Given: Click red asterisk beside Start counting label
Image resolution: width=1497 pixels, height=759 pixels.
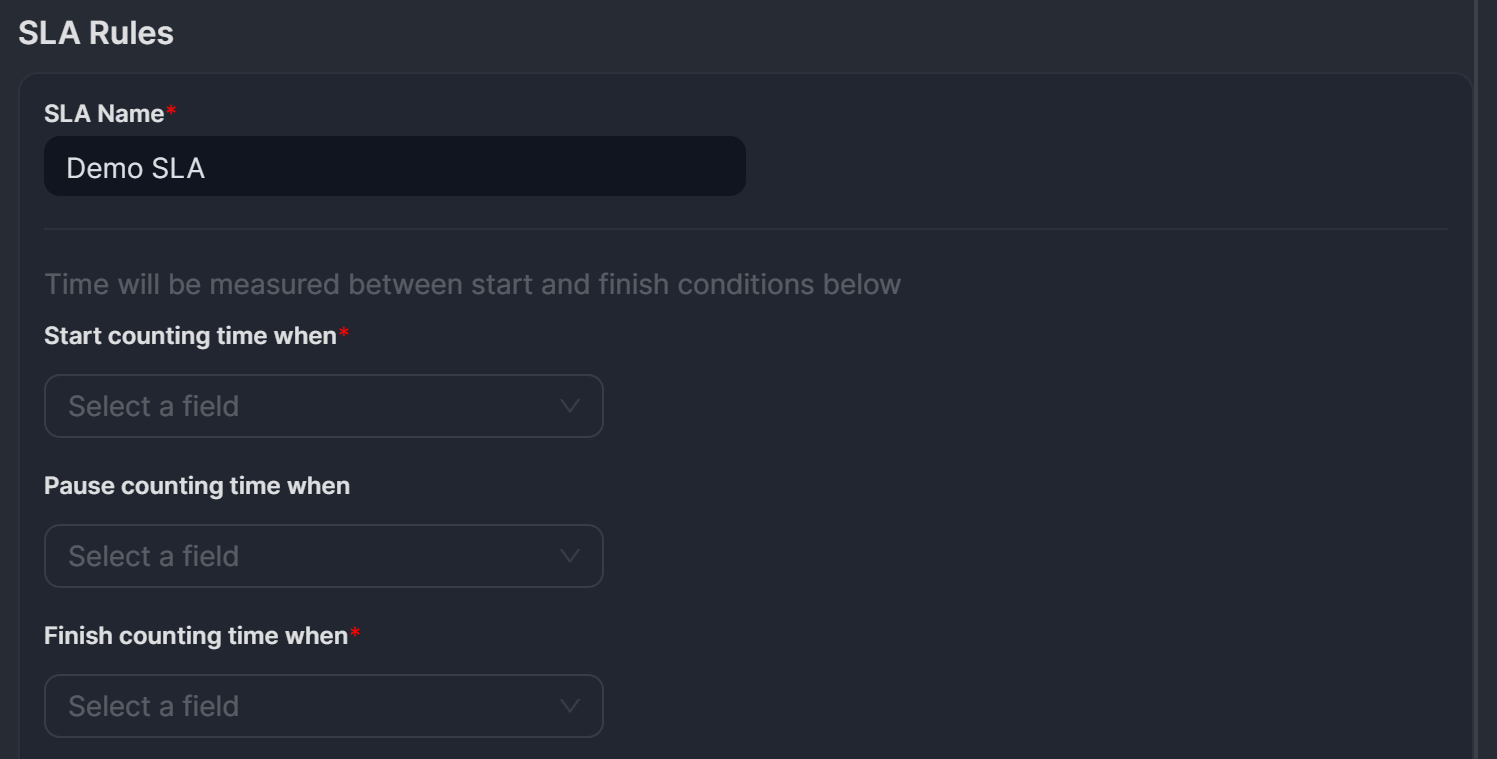Looking at the screenshot, I should 344,334.
